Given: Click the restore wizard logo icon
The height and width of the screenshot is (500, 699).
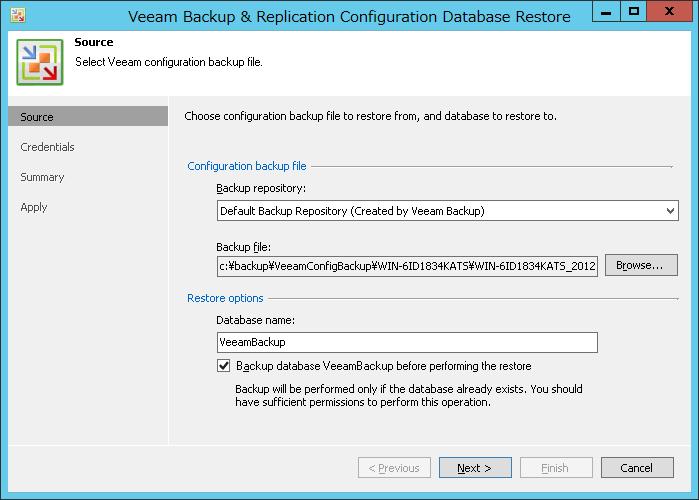Looking at the screenshot, I should 40,62.
